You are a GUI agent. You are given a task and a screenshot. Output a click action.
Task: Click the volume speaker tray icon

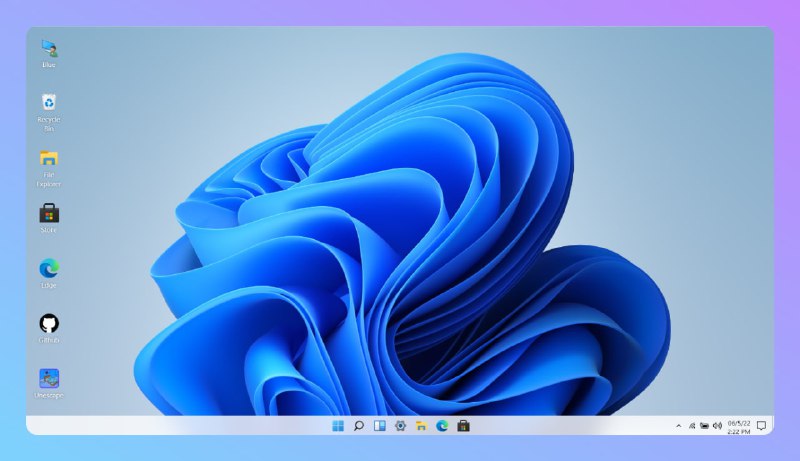[x=717, y=426]
